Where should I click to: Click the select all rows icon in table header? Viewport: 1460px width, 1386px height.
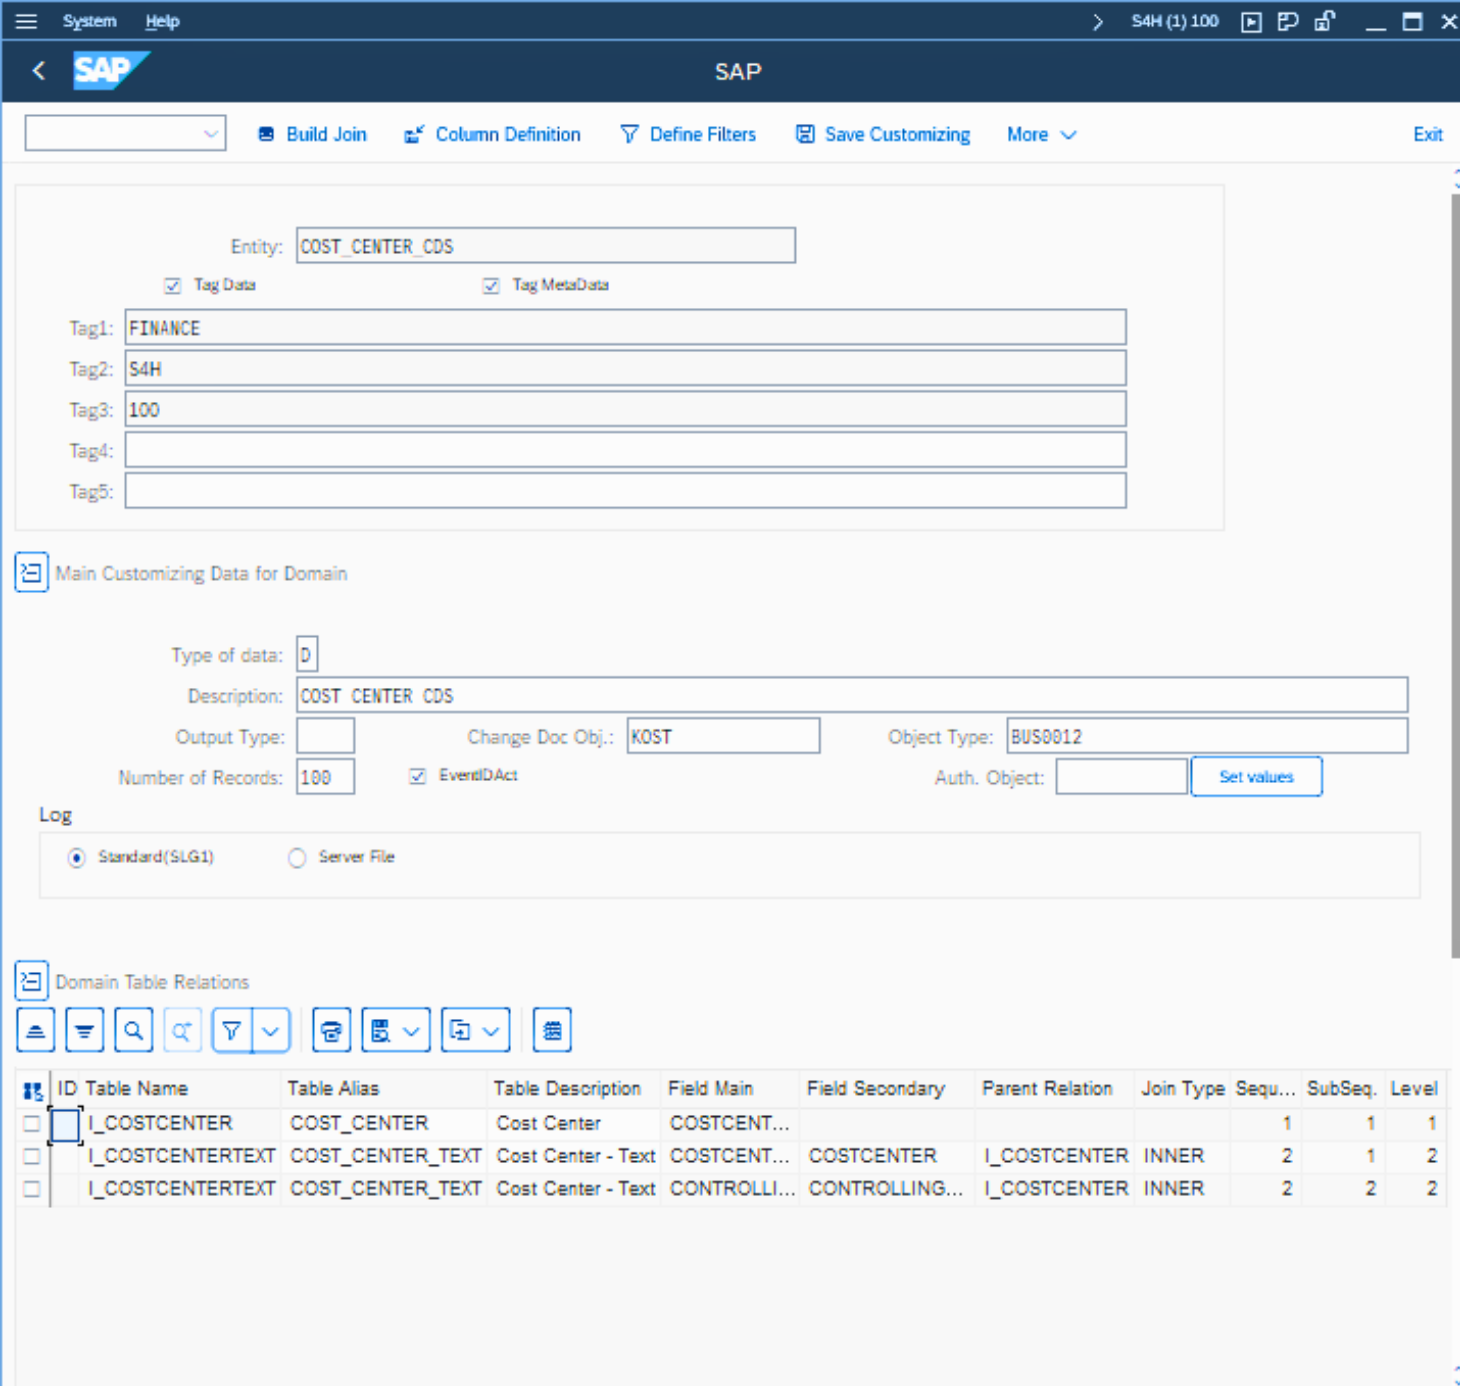[33, 1090]
